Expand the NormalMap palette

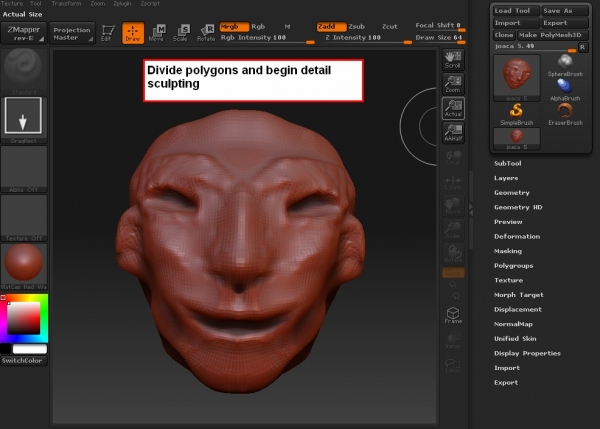513,324
